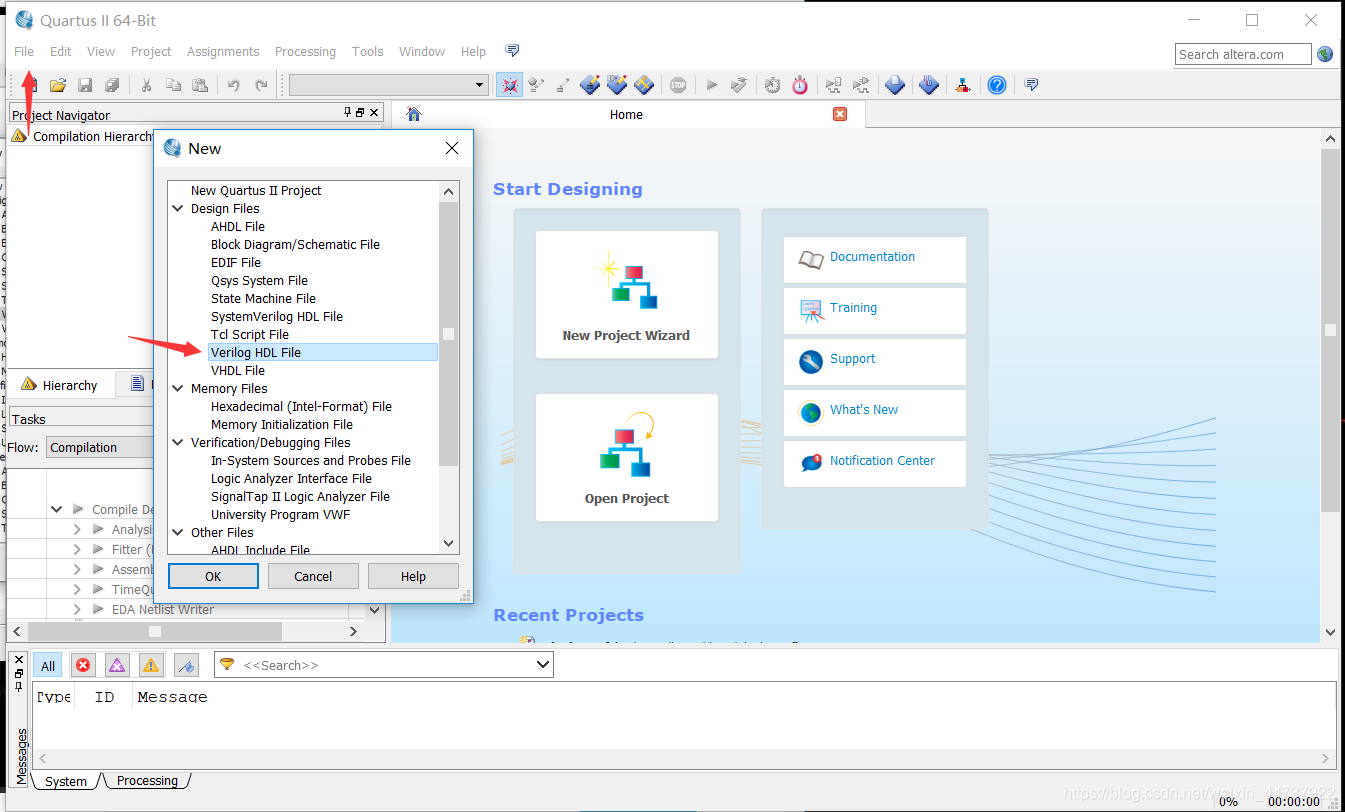This screenshot has height=812, width=1345.
Task: Open the Tools menu
Action: click(x=367, y=51)
